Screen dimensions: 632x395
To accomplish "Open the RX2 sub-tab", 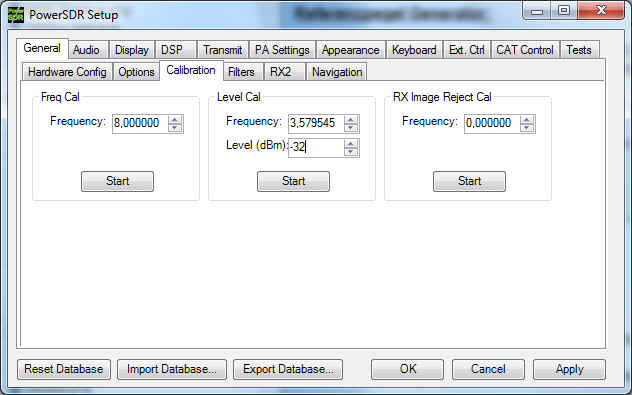I will [x=281, y=72].
